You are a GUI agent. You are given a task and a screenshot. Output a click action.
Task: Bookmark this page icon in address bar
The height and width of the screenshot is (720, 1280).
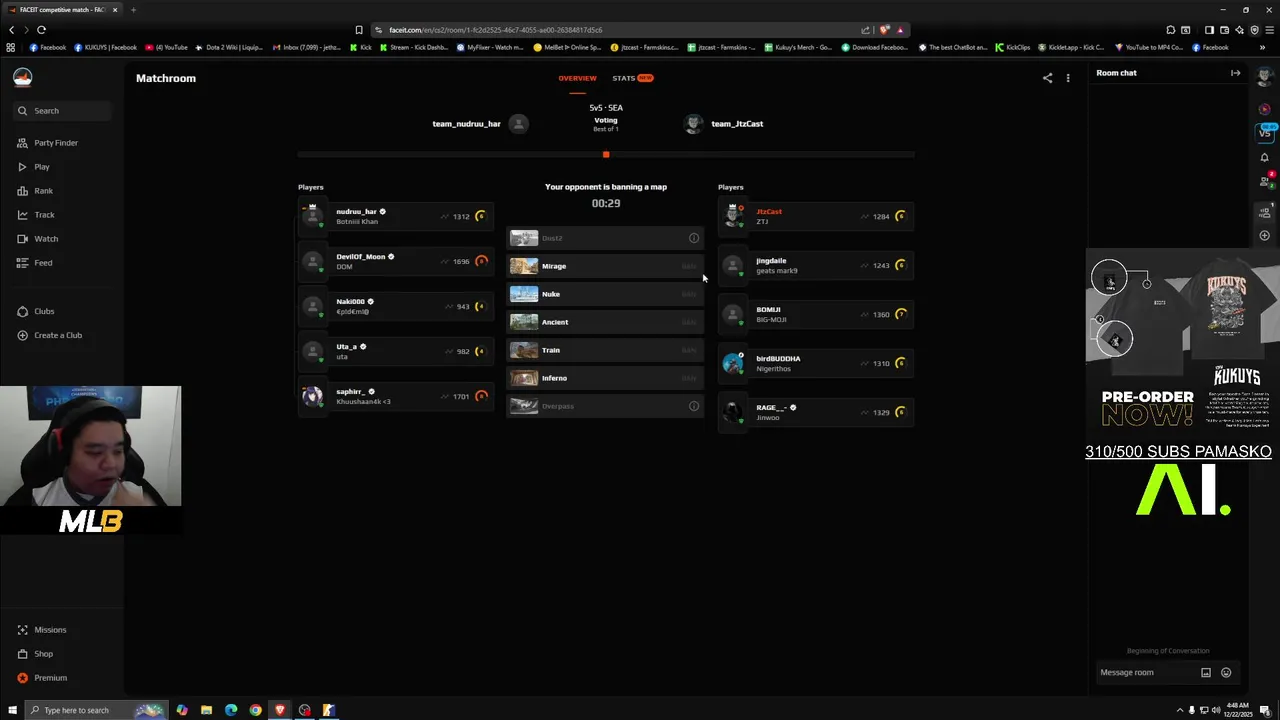[x=359, y=30]
